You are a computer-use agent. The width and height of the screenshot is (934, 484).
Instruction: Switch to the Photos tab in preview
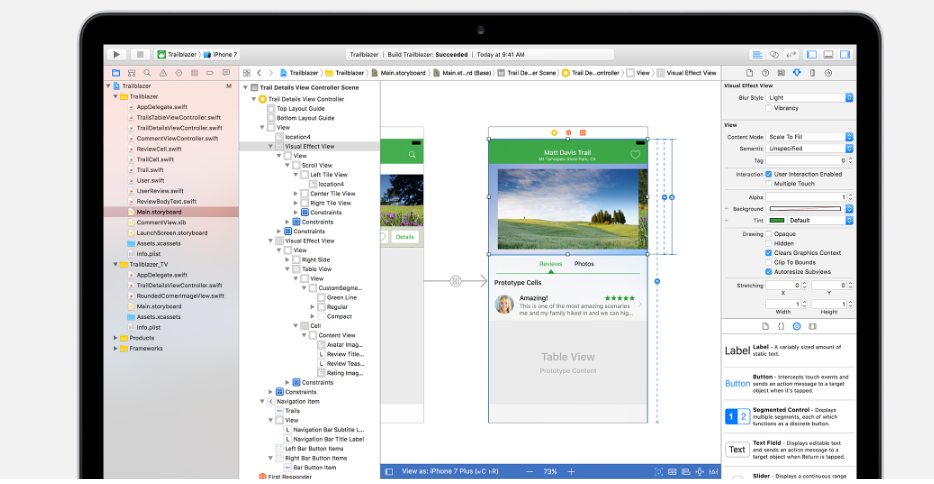[x=584, y=264]
